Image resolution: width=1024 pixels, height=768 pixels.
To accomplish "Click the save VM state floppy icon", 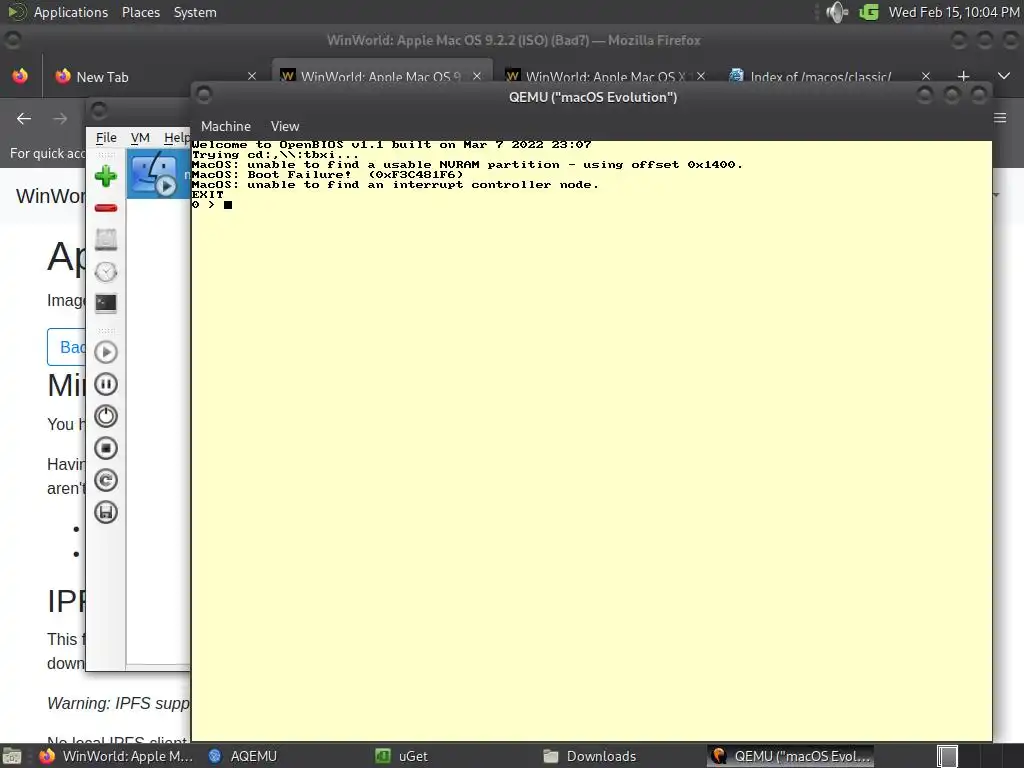I will (106, 512).
